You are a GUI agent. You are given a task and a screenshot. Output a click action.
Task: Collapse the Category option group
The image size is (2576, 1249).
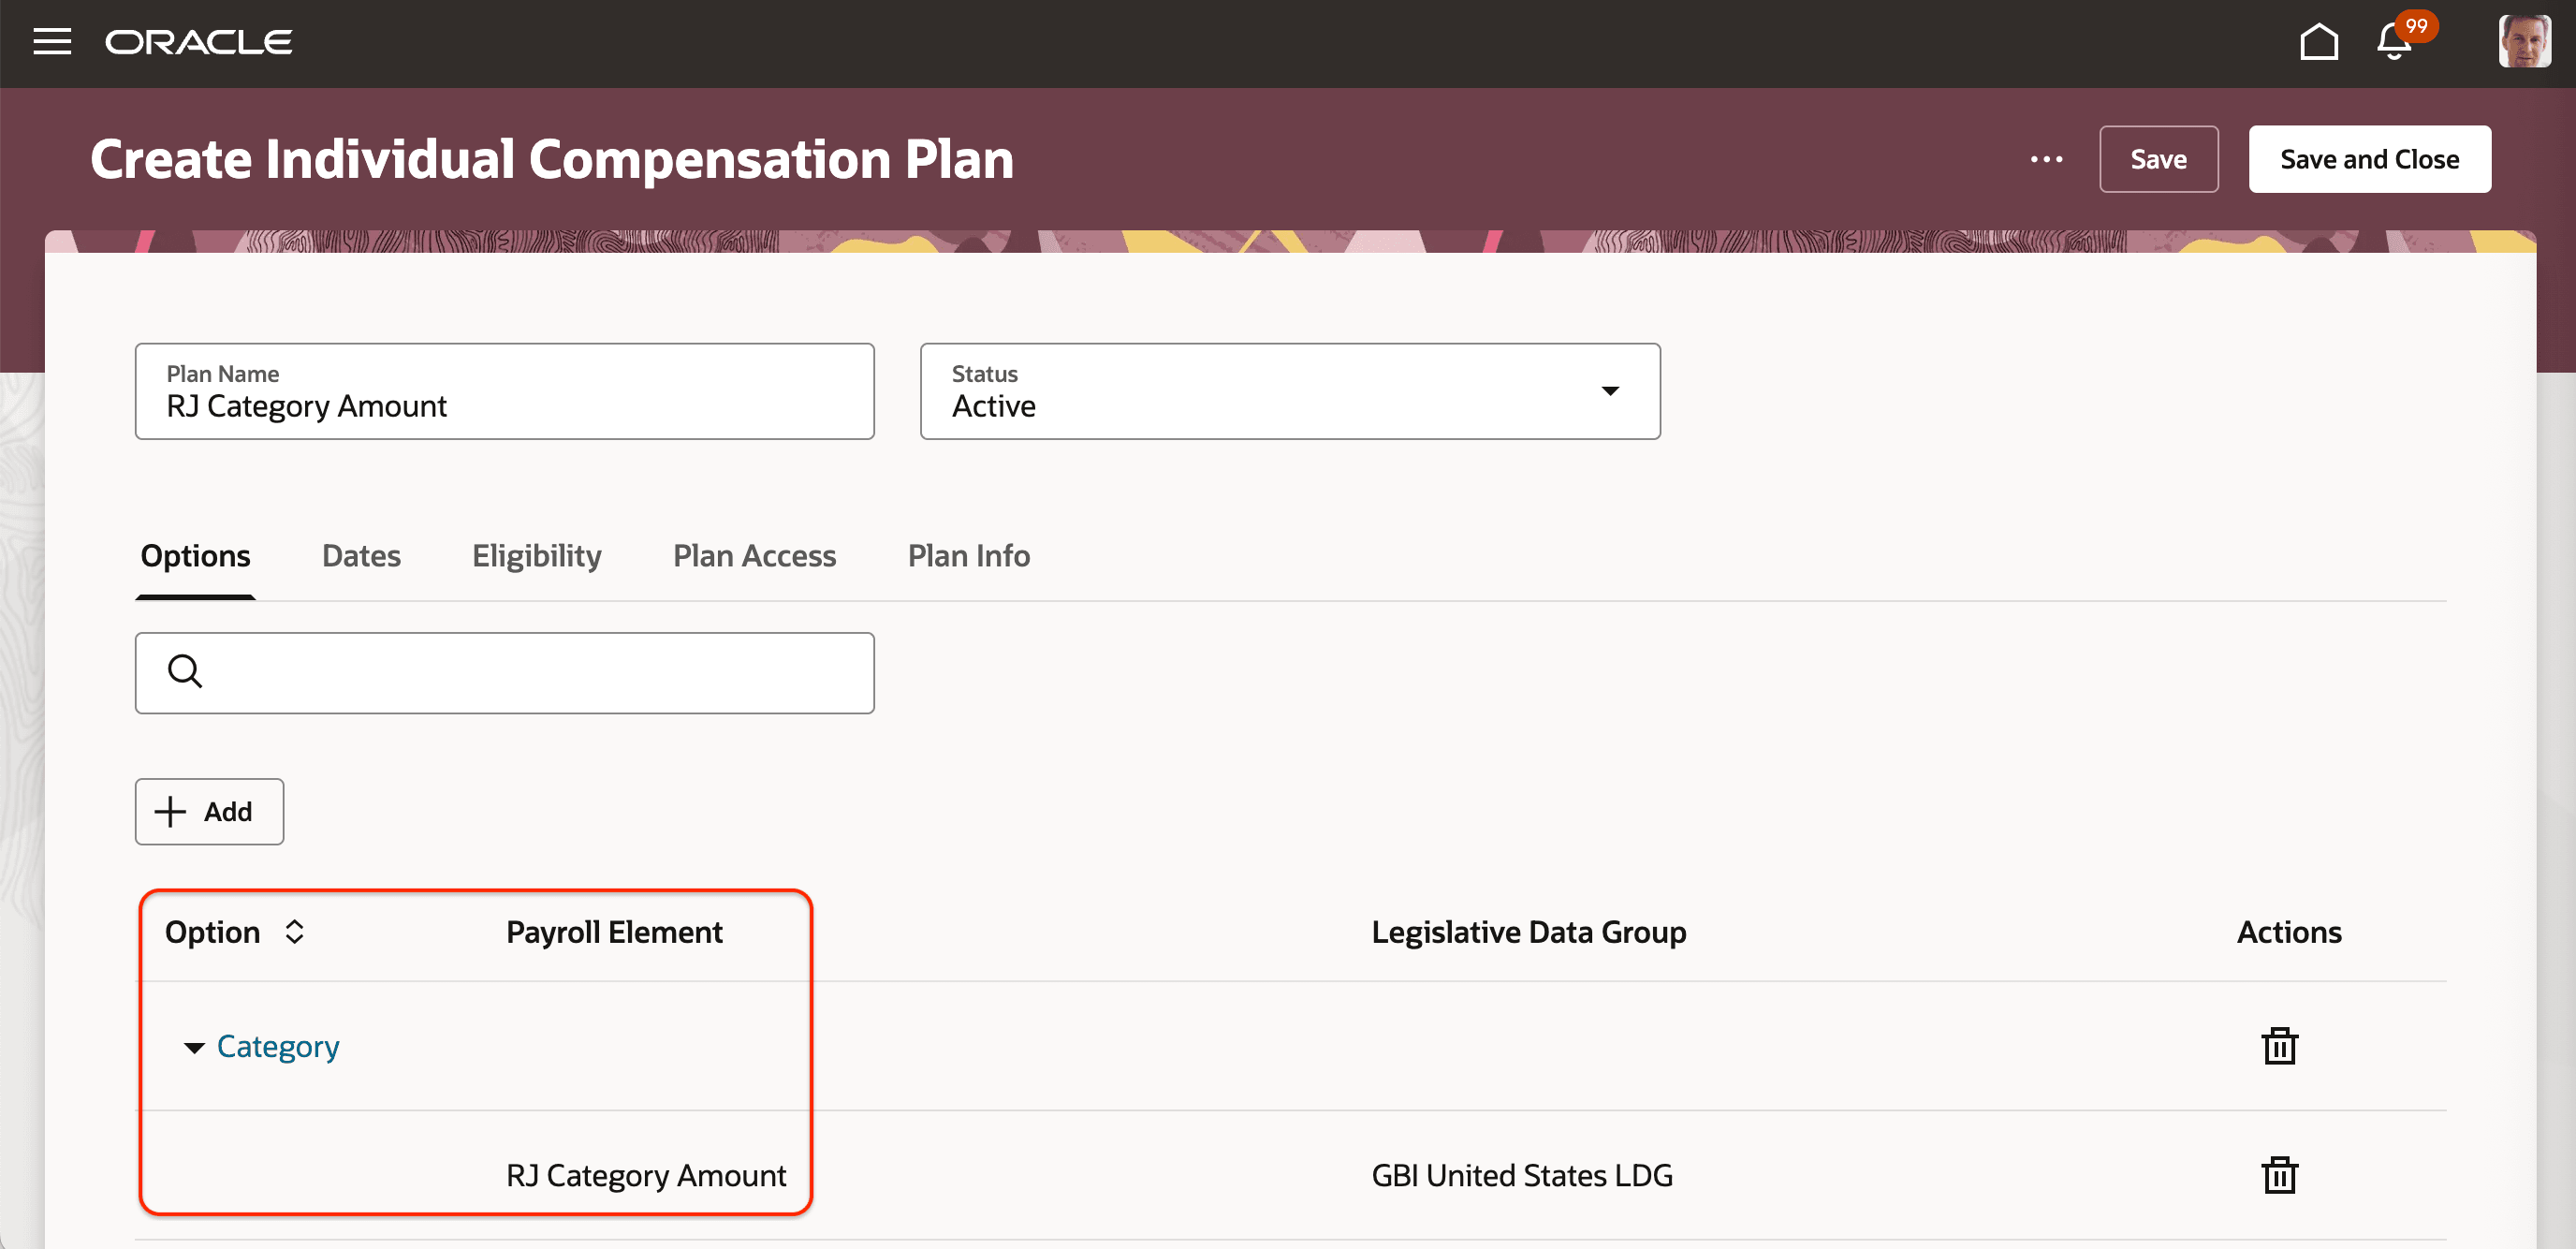coord(196,1049)
